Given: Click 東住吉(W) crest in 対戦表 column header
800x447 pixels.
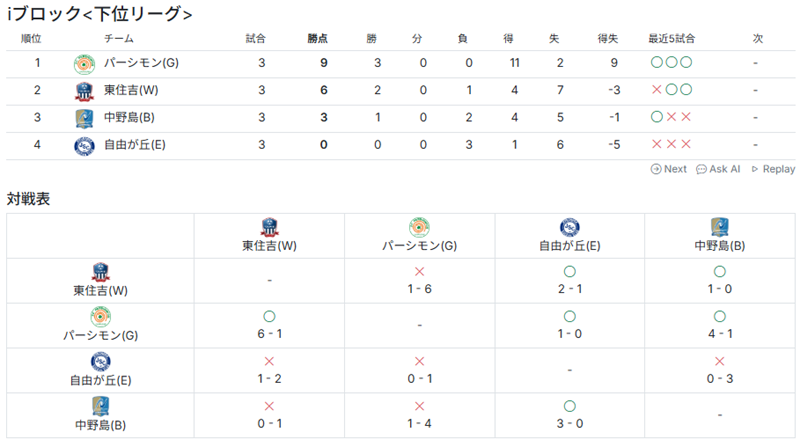Looking at the screenshot, I should [x=269, y=227].
